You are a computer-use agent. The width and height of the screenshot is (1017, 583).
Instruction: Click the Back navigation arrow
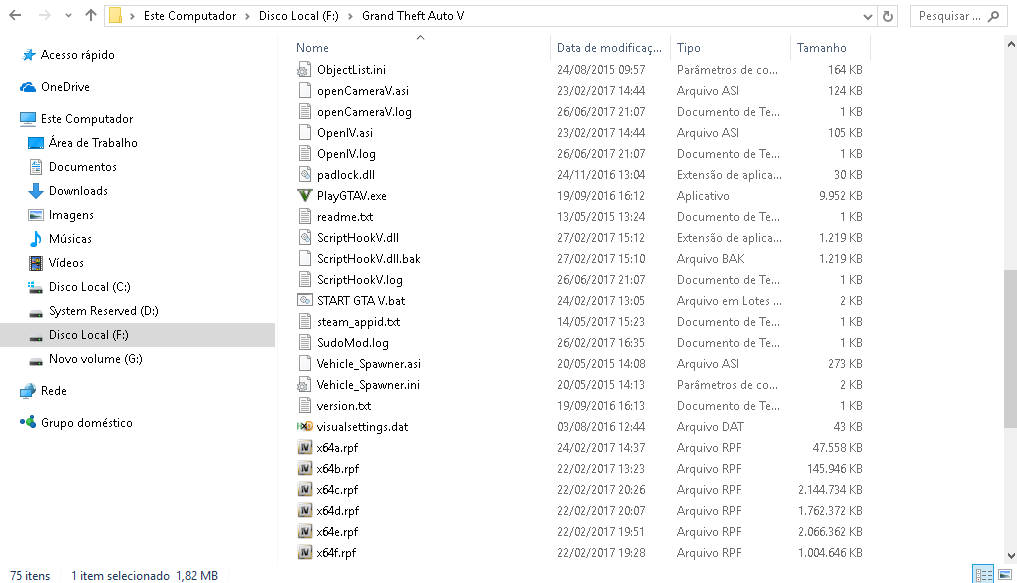tap(15, 16)
